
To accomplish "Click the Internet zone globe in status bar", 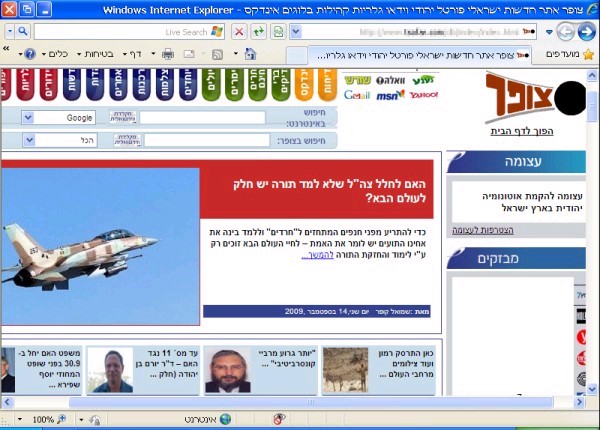I will (225, 419).
